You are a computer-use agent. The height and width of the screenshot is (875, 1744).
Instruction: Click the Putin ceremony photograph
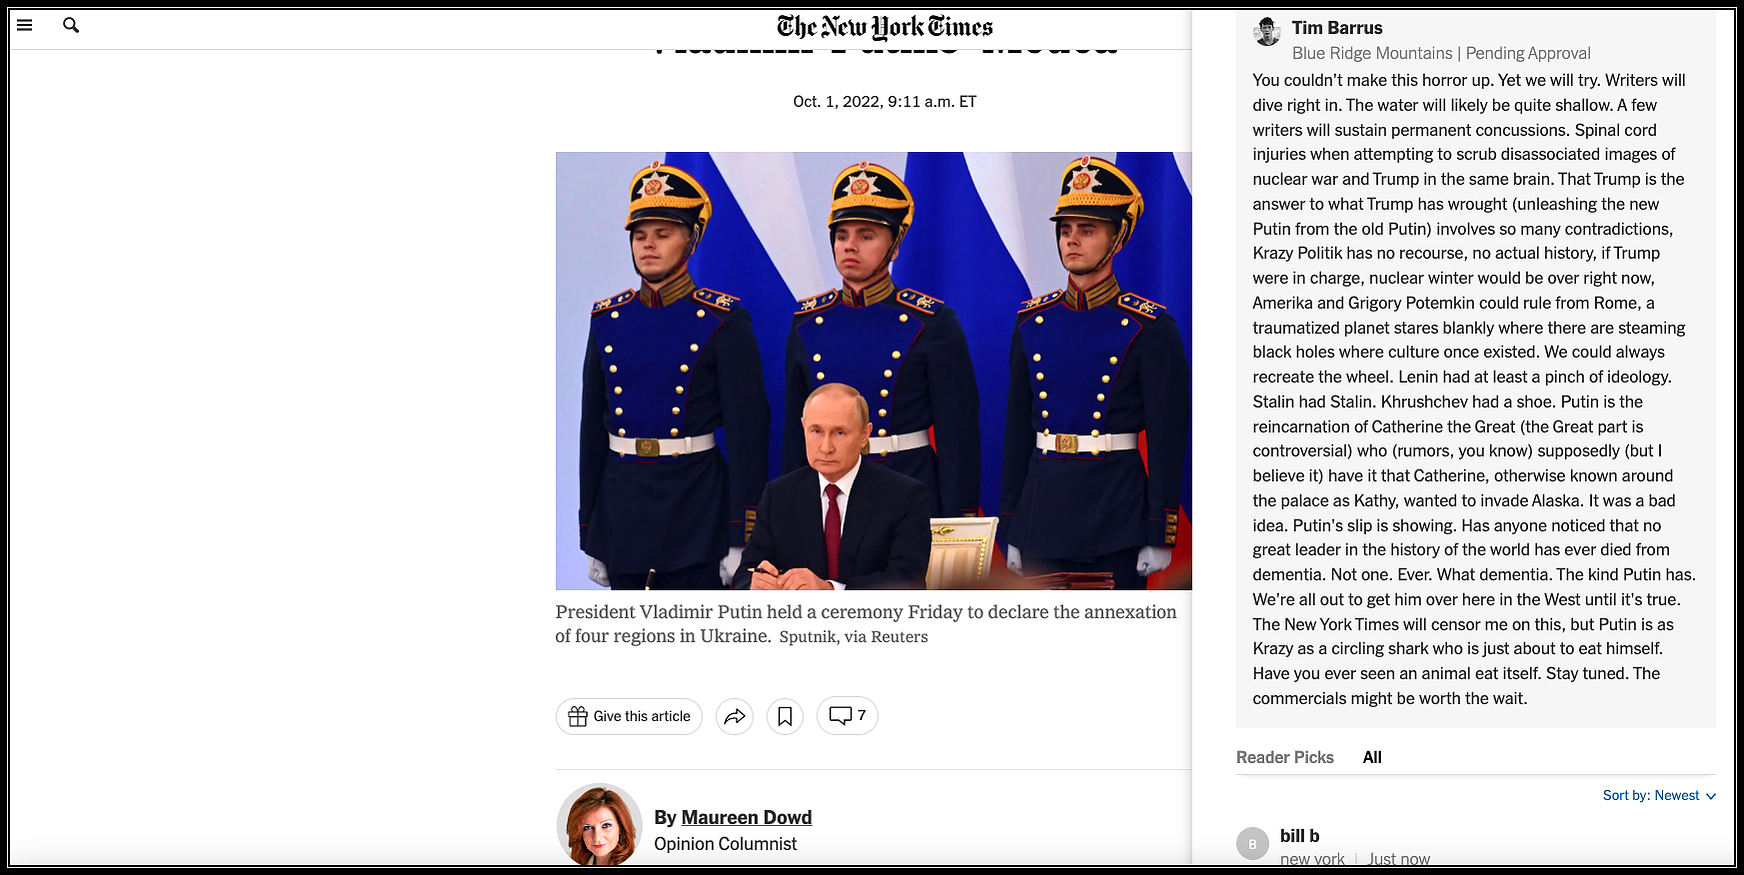pyautogui.click(x=874, y=371)
